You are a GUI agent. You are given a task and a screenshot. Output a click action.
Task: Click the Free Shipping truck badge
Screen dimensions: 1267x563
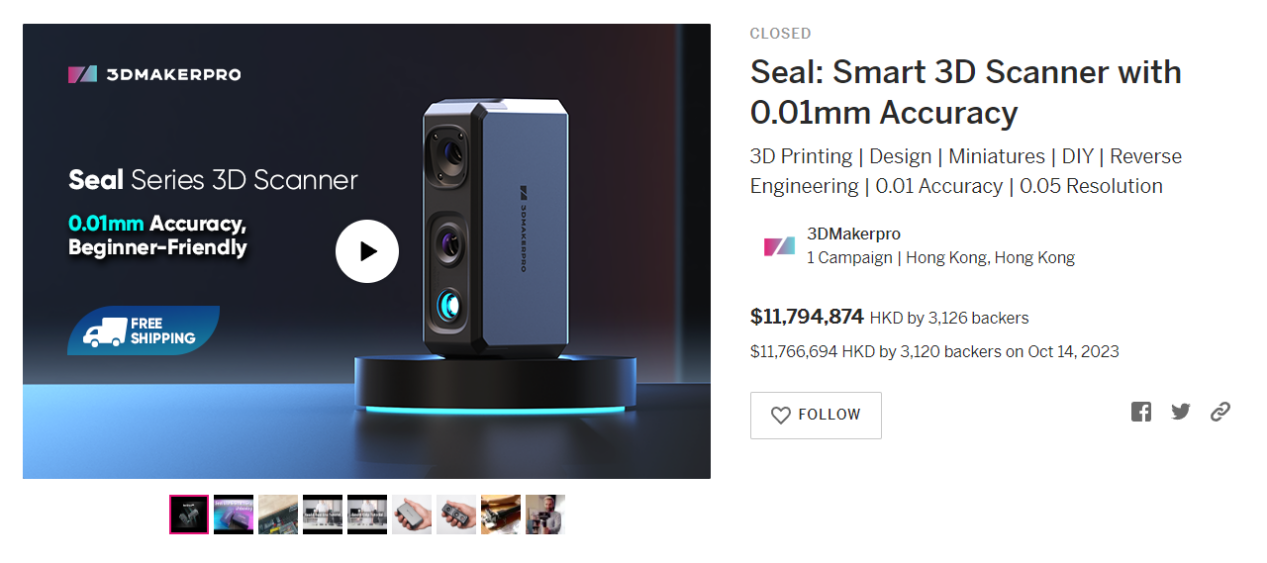click(143, 331)
